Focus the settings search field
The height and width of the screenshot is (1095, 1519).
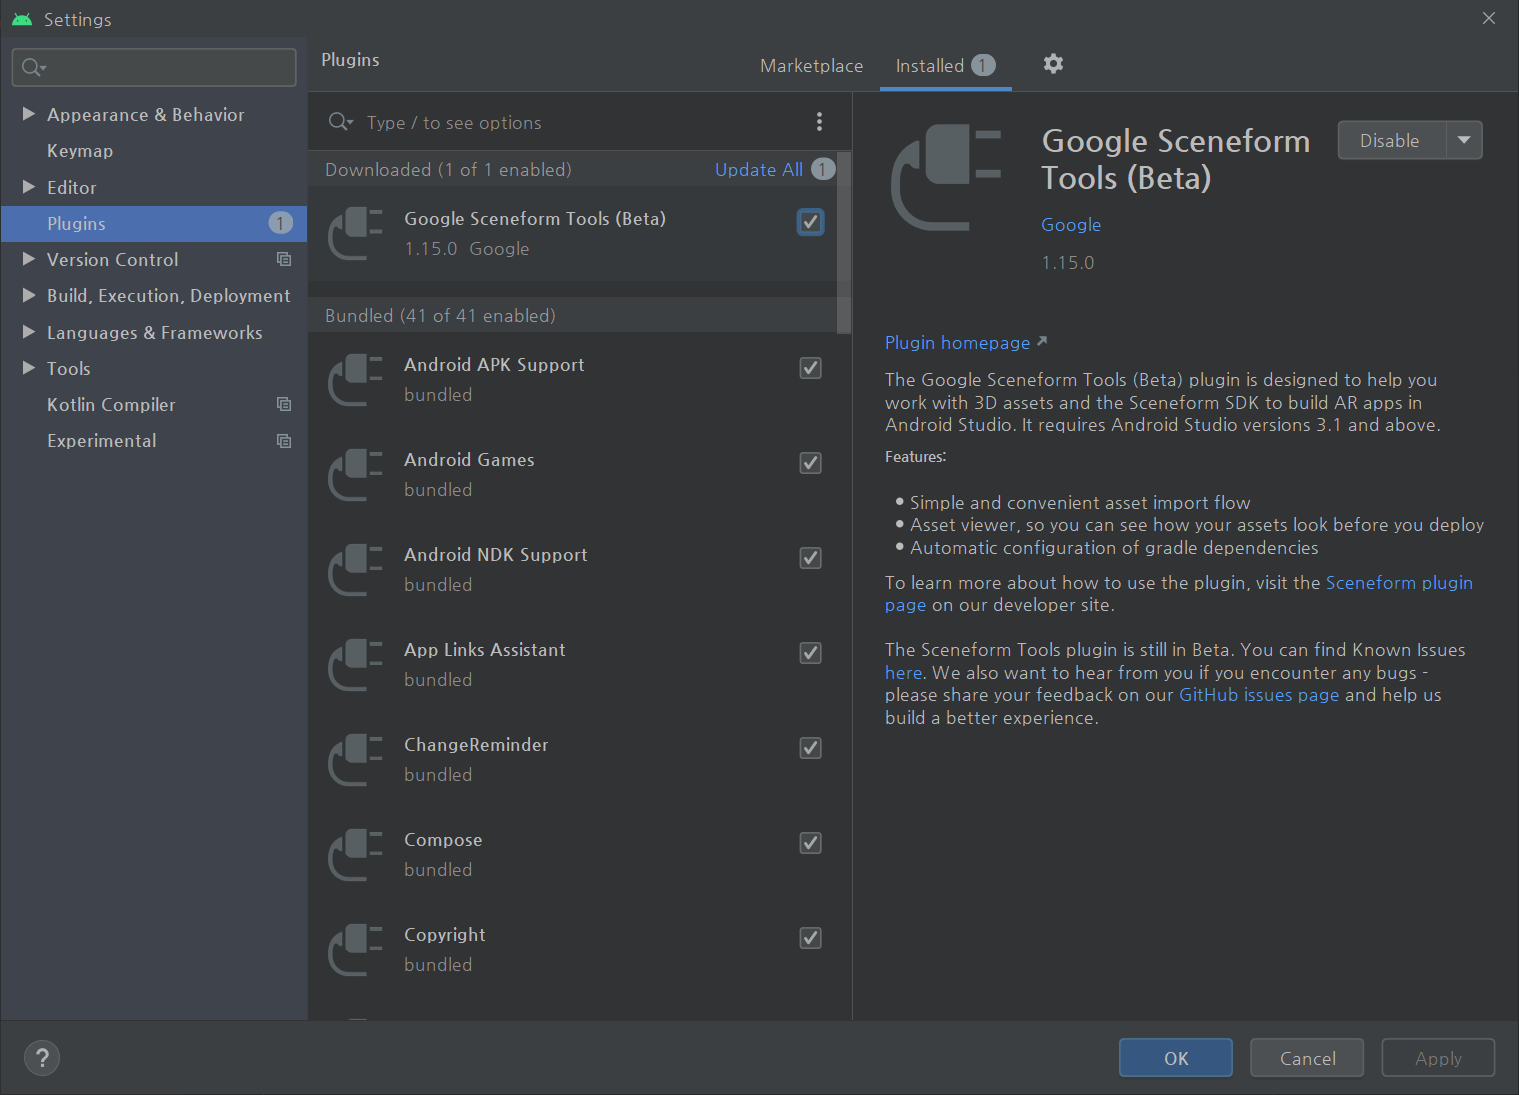pos(154,67)
